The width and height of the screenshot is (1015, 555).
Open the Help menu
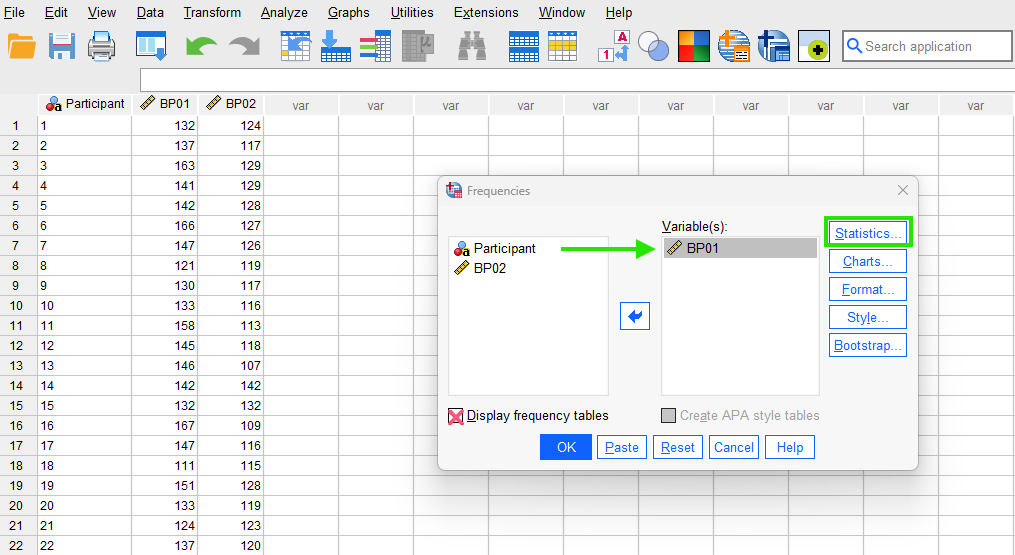click(x=618, y=12)
